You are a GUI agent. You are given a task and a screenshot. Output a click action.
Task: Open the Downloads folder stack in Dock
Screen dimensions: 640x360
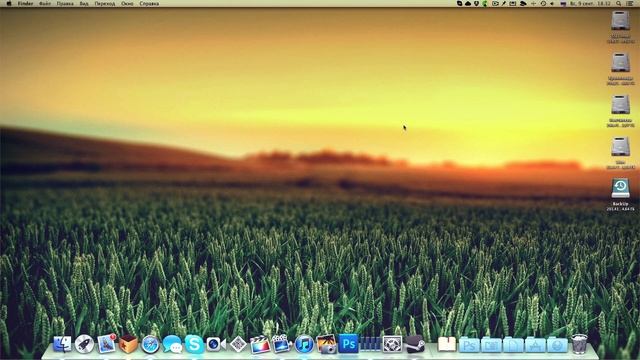[x=558, y=345]
